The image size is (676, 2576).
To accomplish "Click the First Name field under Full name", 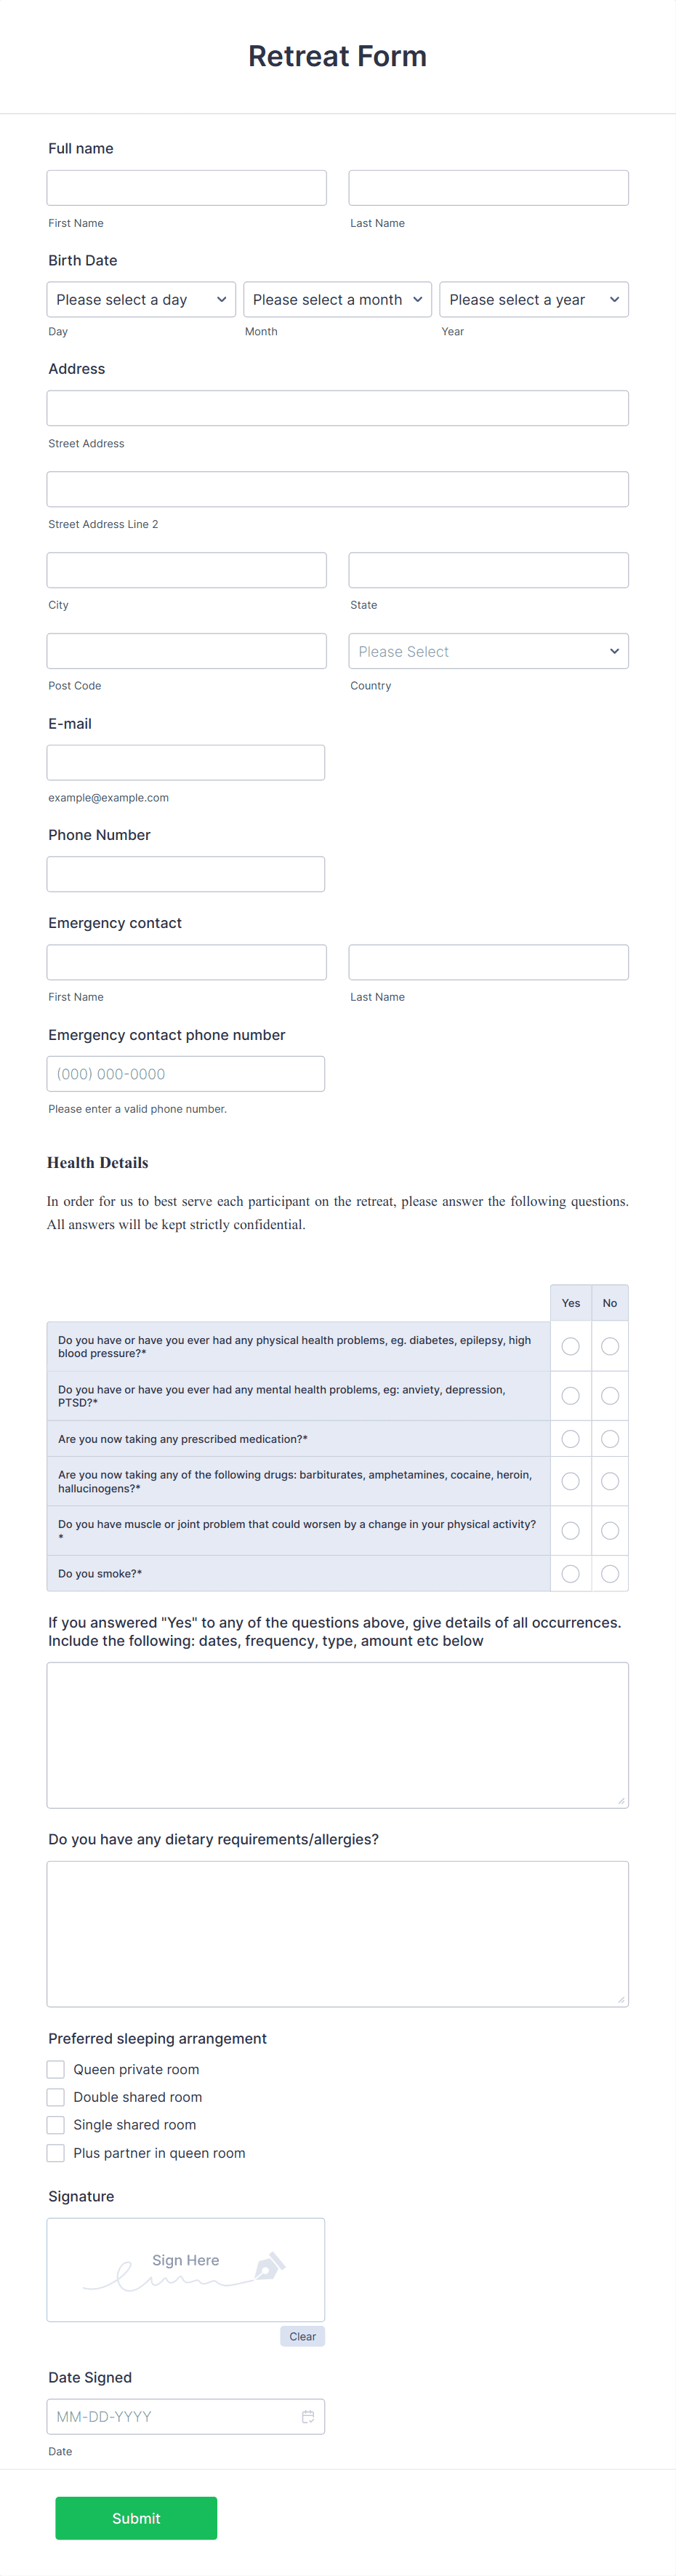I will pyautogui.click(x=186, y=187).
